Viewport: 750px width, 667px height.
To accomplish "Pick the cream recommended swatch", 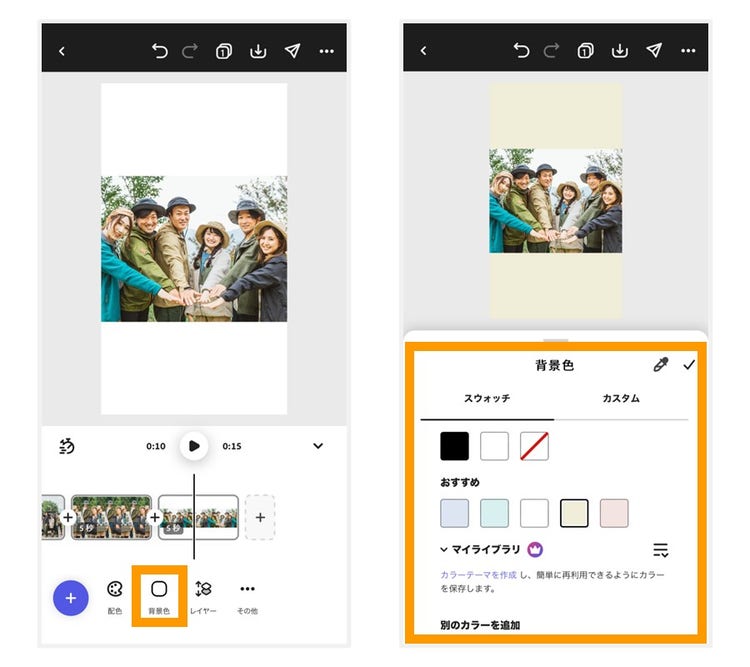I will (x=574, y=513).
